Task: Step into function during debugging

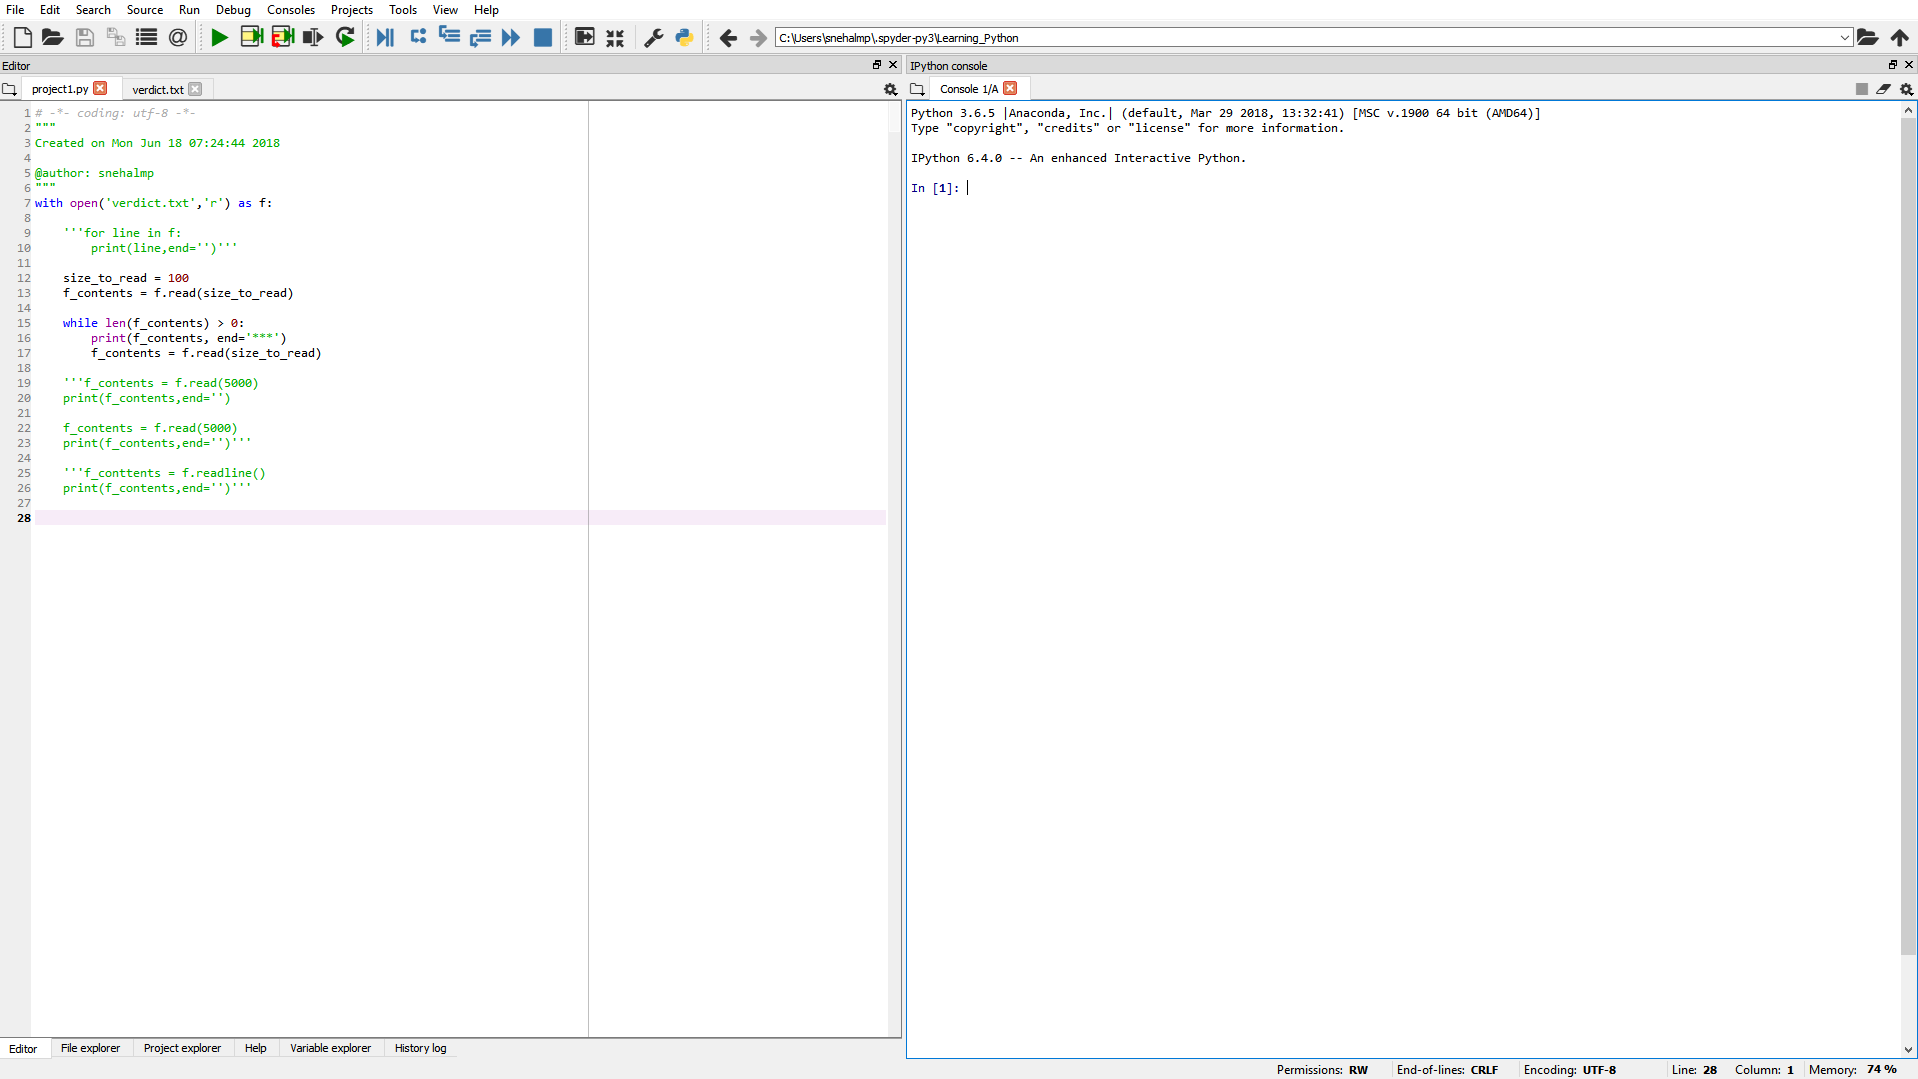Action: [449, 37]
